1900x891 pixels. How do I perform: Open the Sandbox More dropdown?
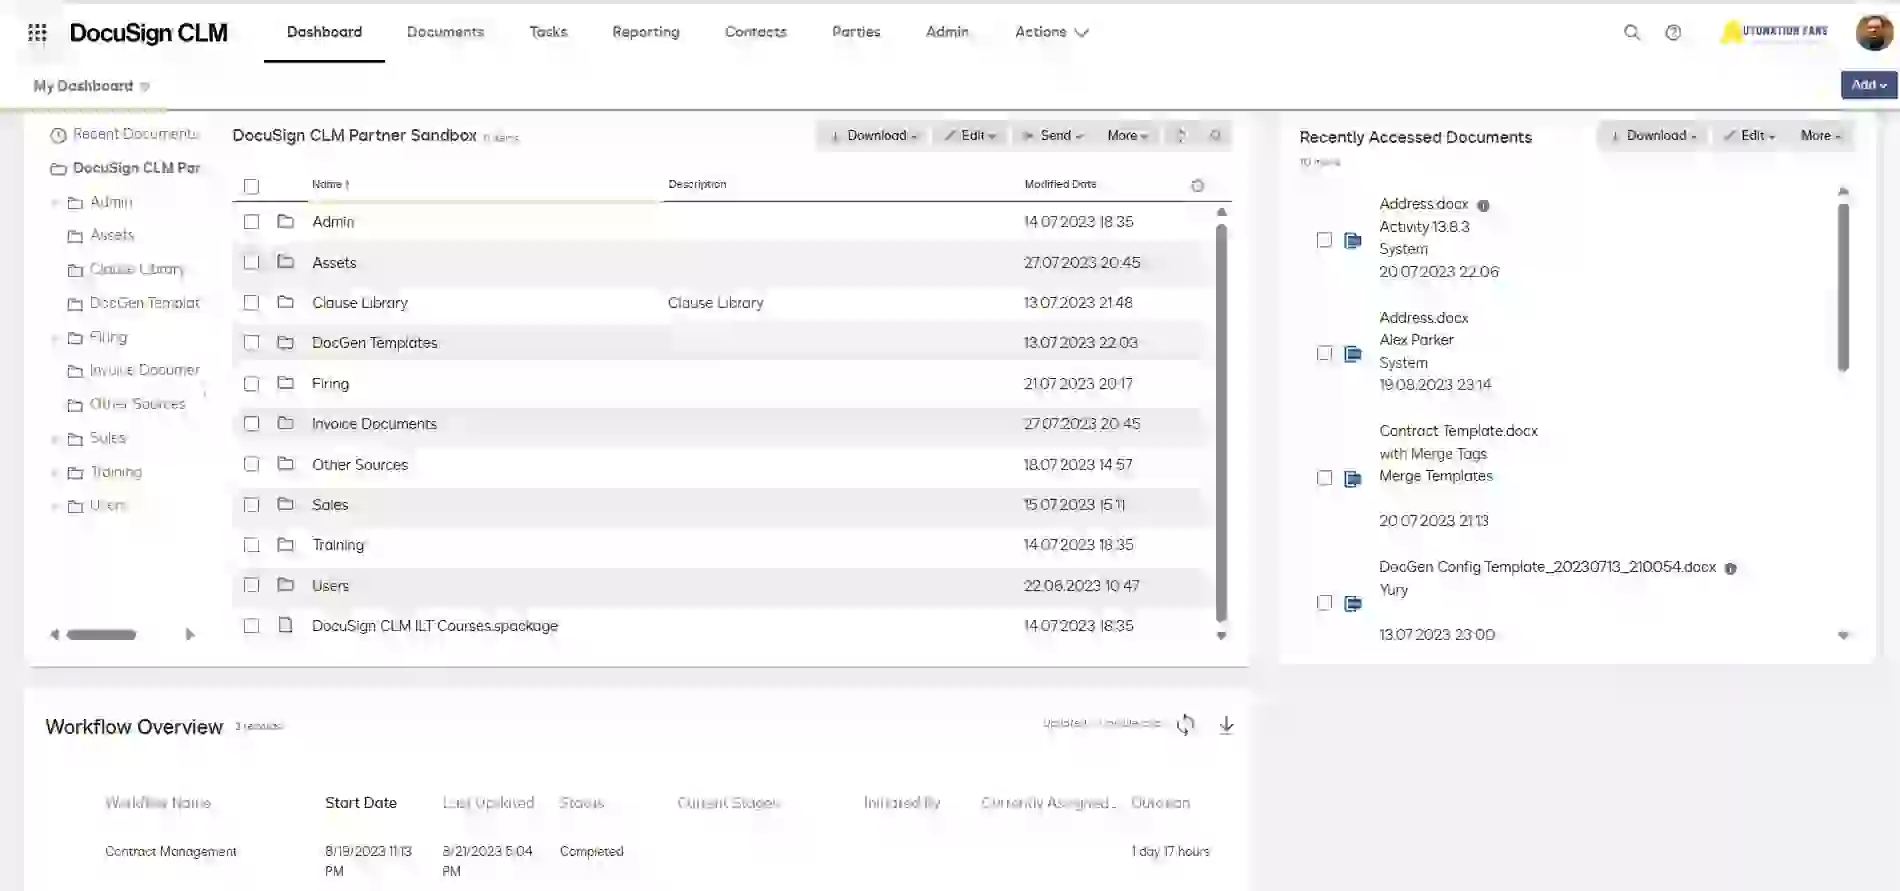[x=1127, y=135]
